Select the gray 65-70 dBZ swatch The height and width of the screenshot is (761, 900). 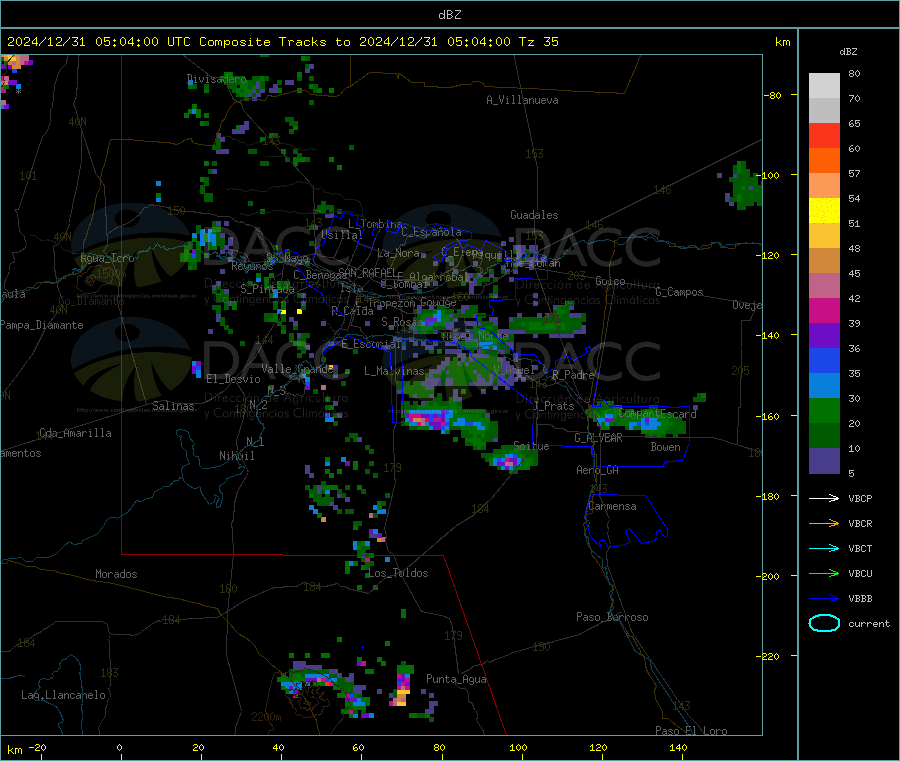click(824, 111)
